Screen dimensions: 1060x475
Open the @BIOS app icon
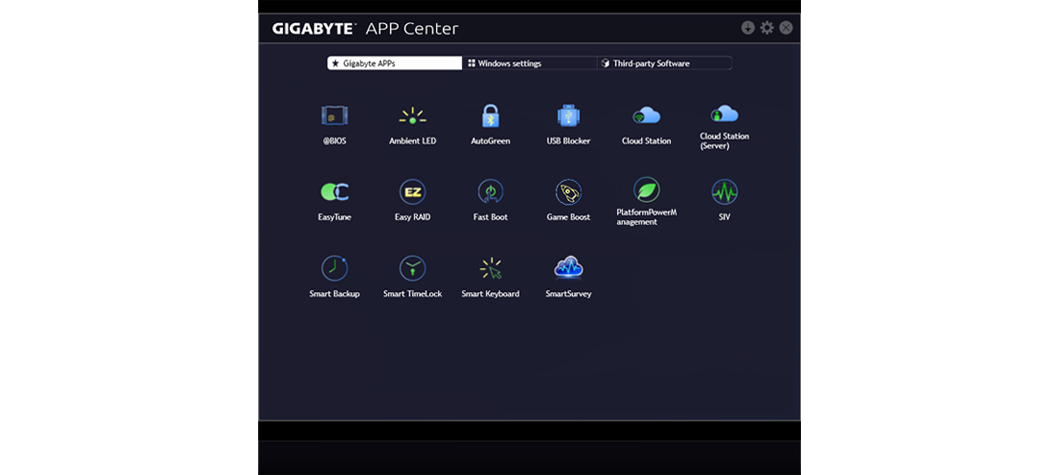point(335,116)
